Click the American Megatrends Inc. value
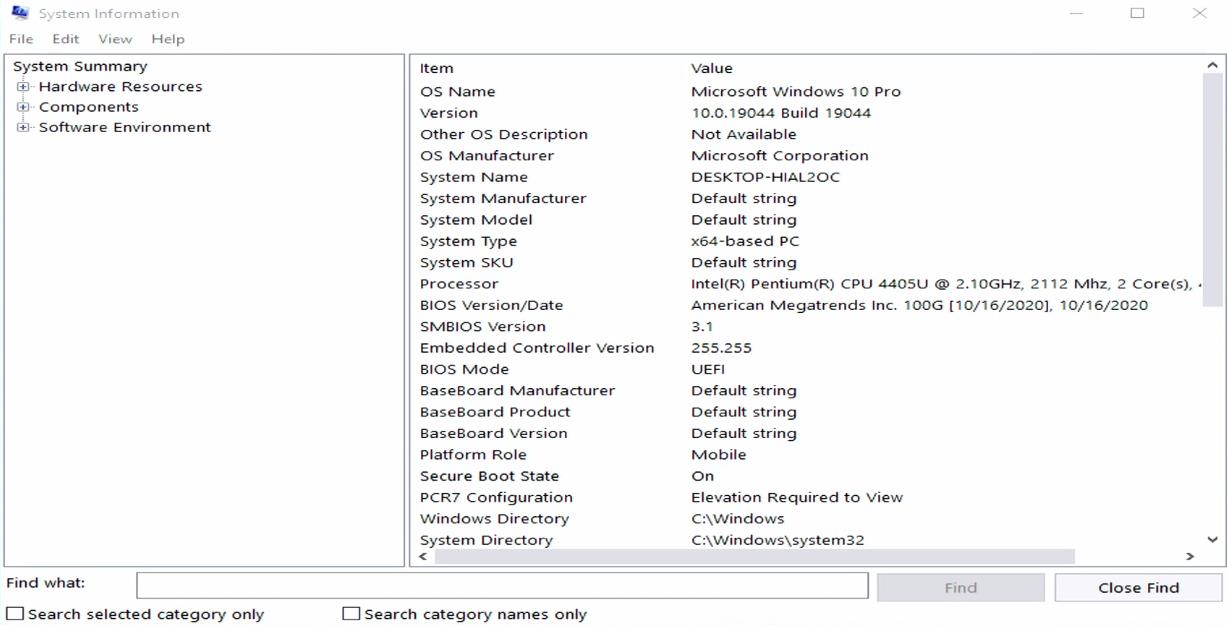Viewport: 1227px width, 625px height. point(919,305)
